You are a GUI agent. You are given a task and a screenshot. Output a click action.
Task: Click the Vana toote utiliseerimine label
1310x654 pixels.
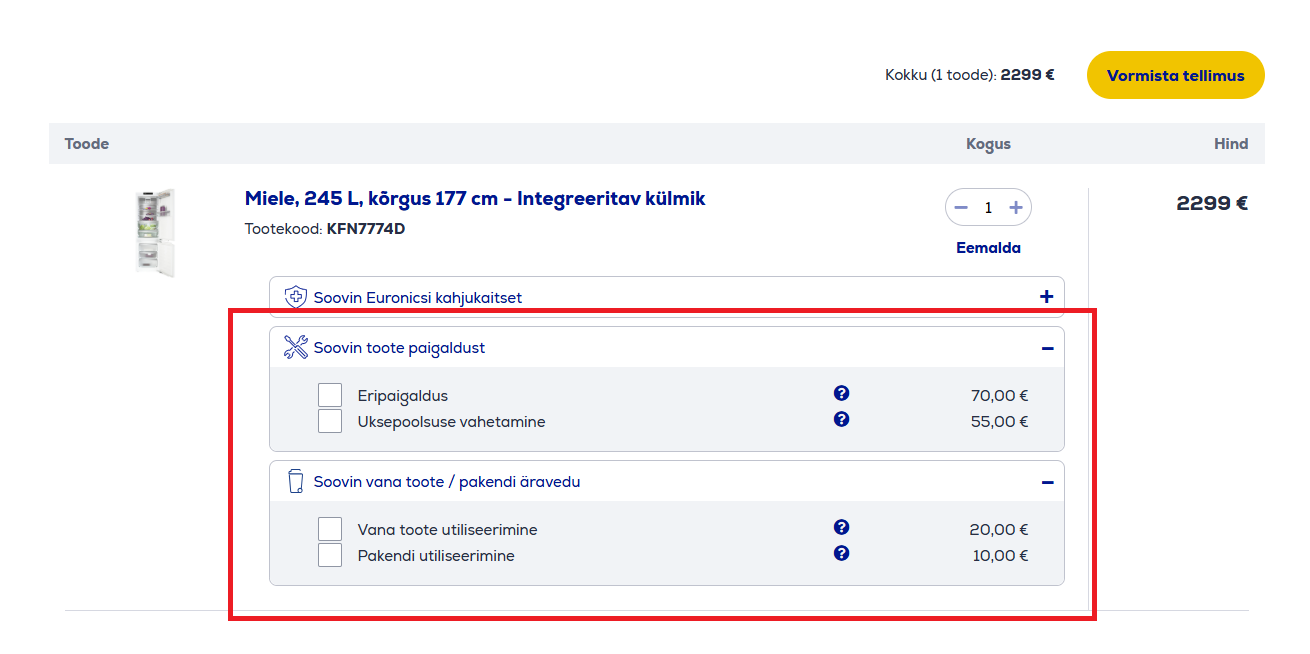coord(448,530)
